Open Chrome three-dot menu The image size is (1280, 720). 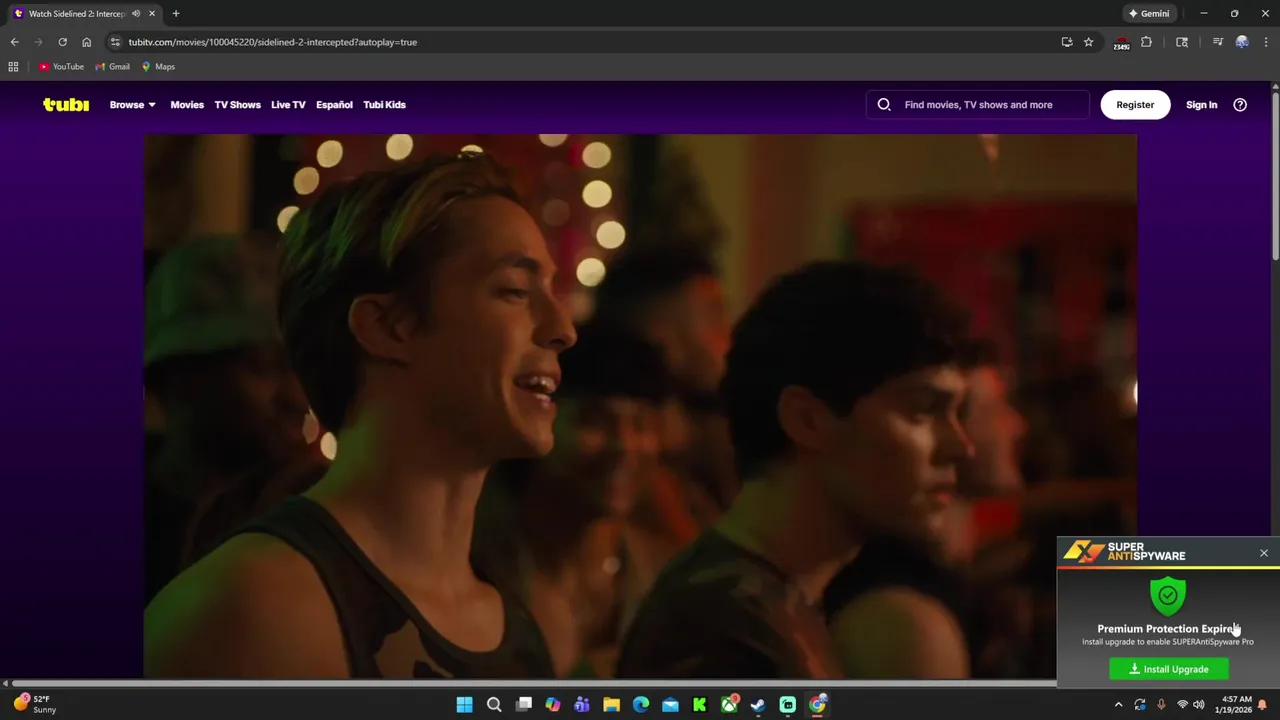click(x=1265, y=42)
